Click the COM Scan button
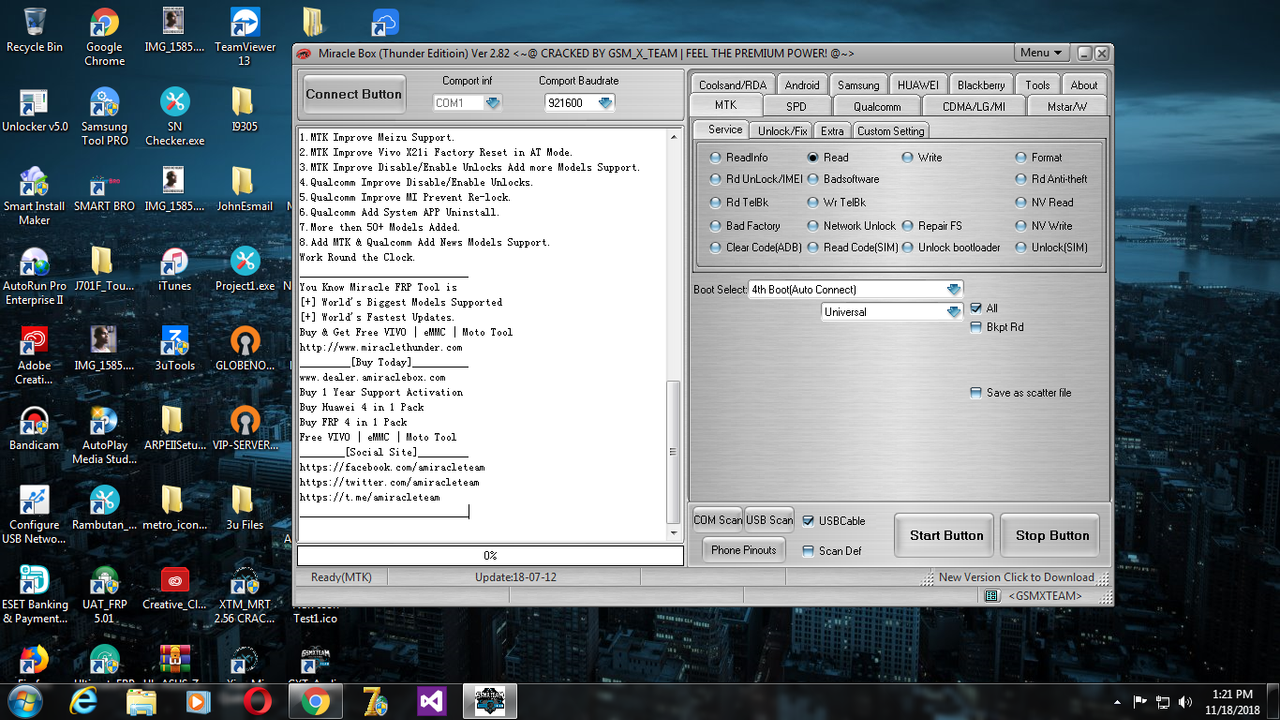 pyautogui.click(x=718, y=520)
